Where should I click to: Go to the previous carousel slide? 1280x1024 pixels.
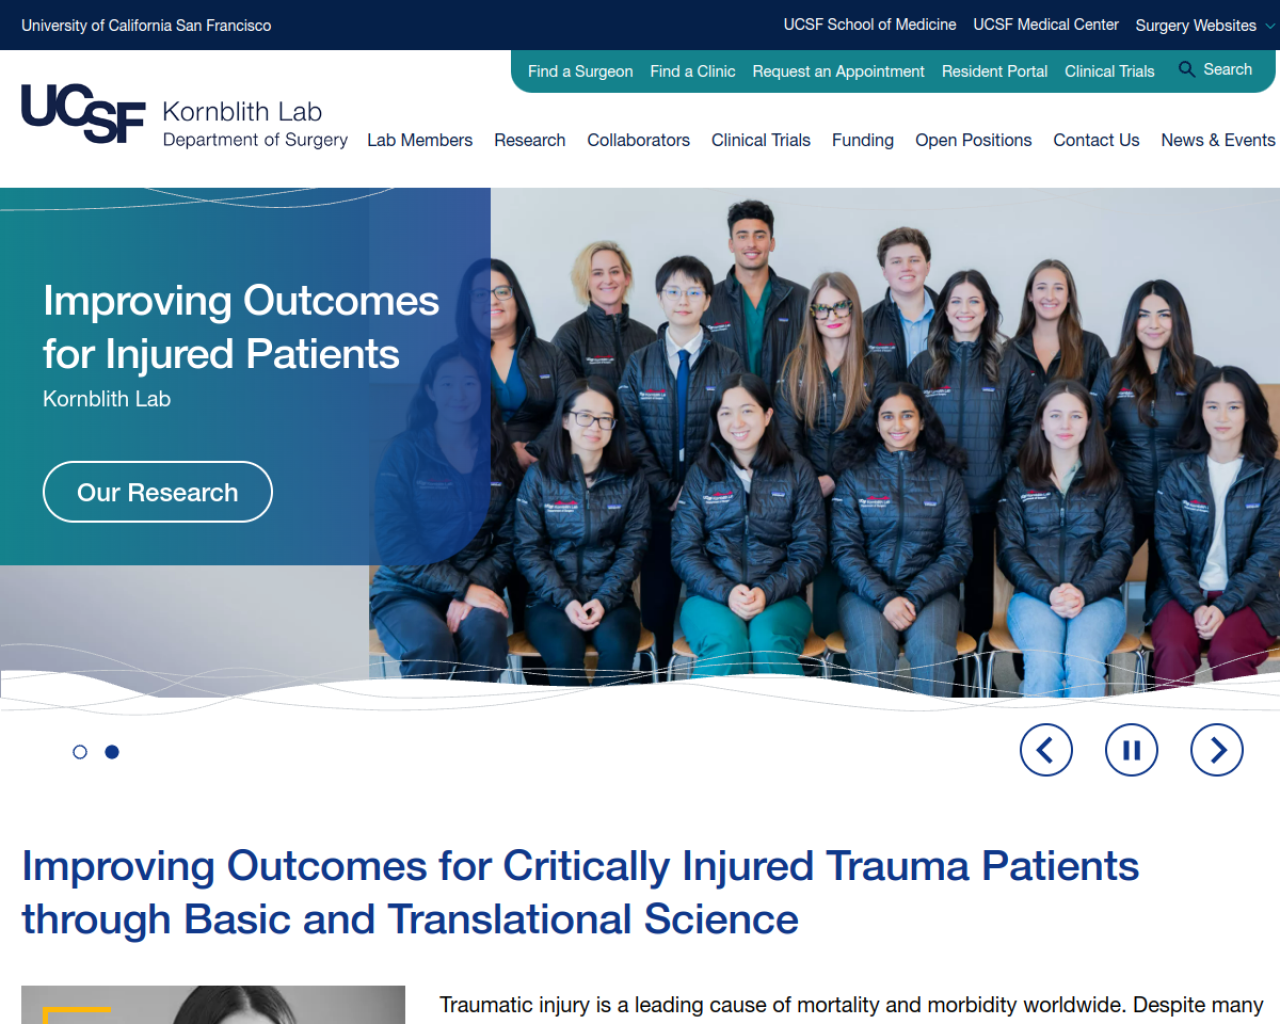point(1046,750)
